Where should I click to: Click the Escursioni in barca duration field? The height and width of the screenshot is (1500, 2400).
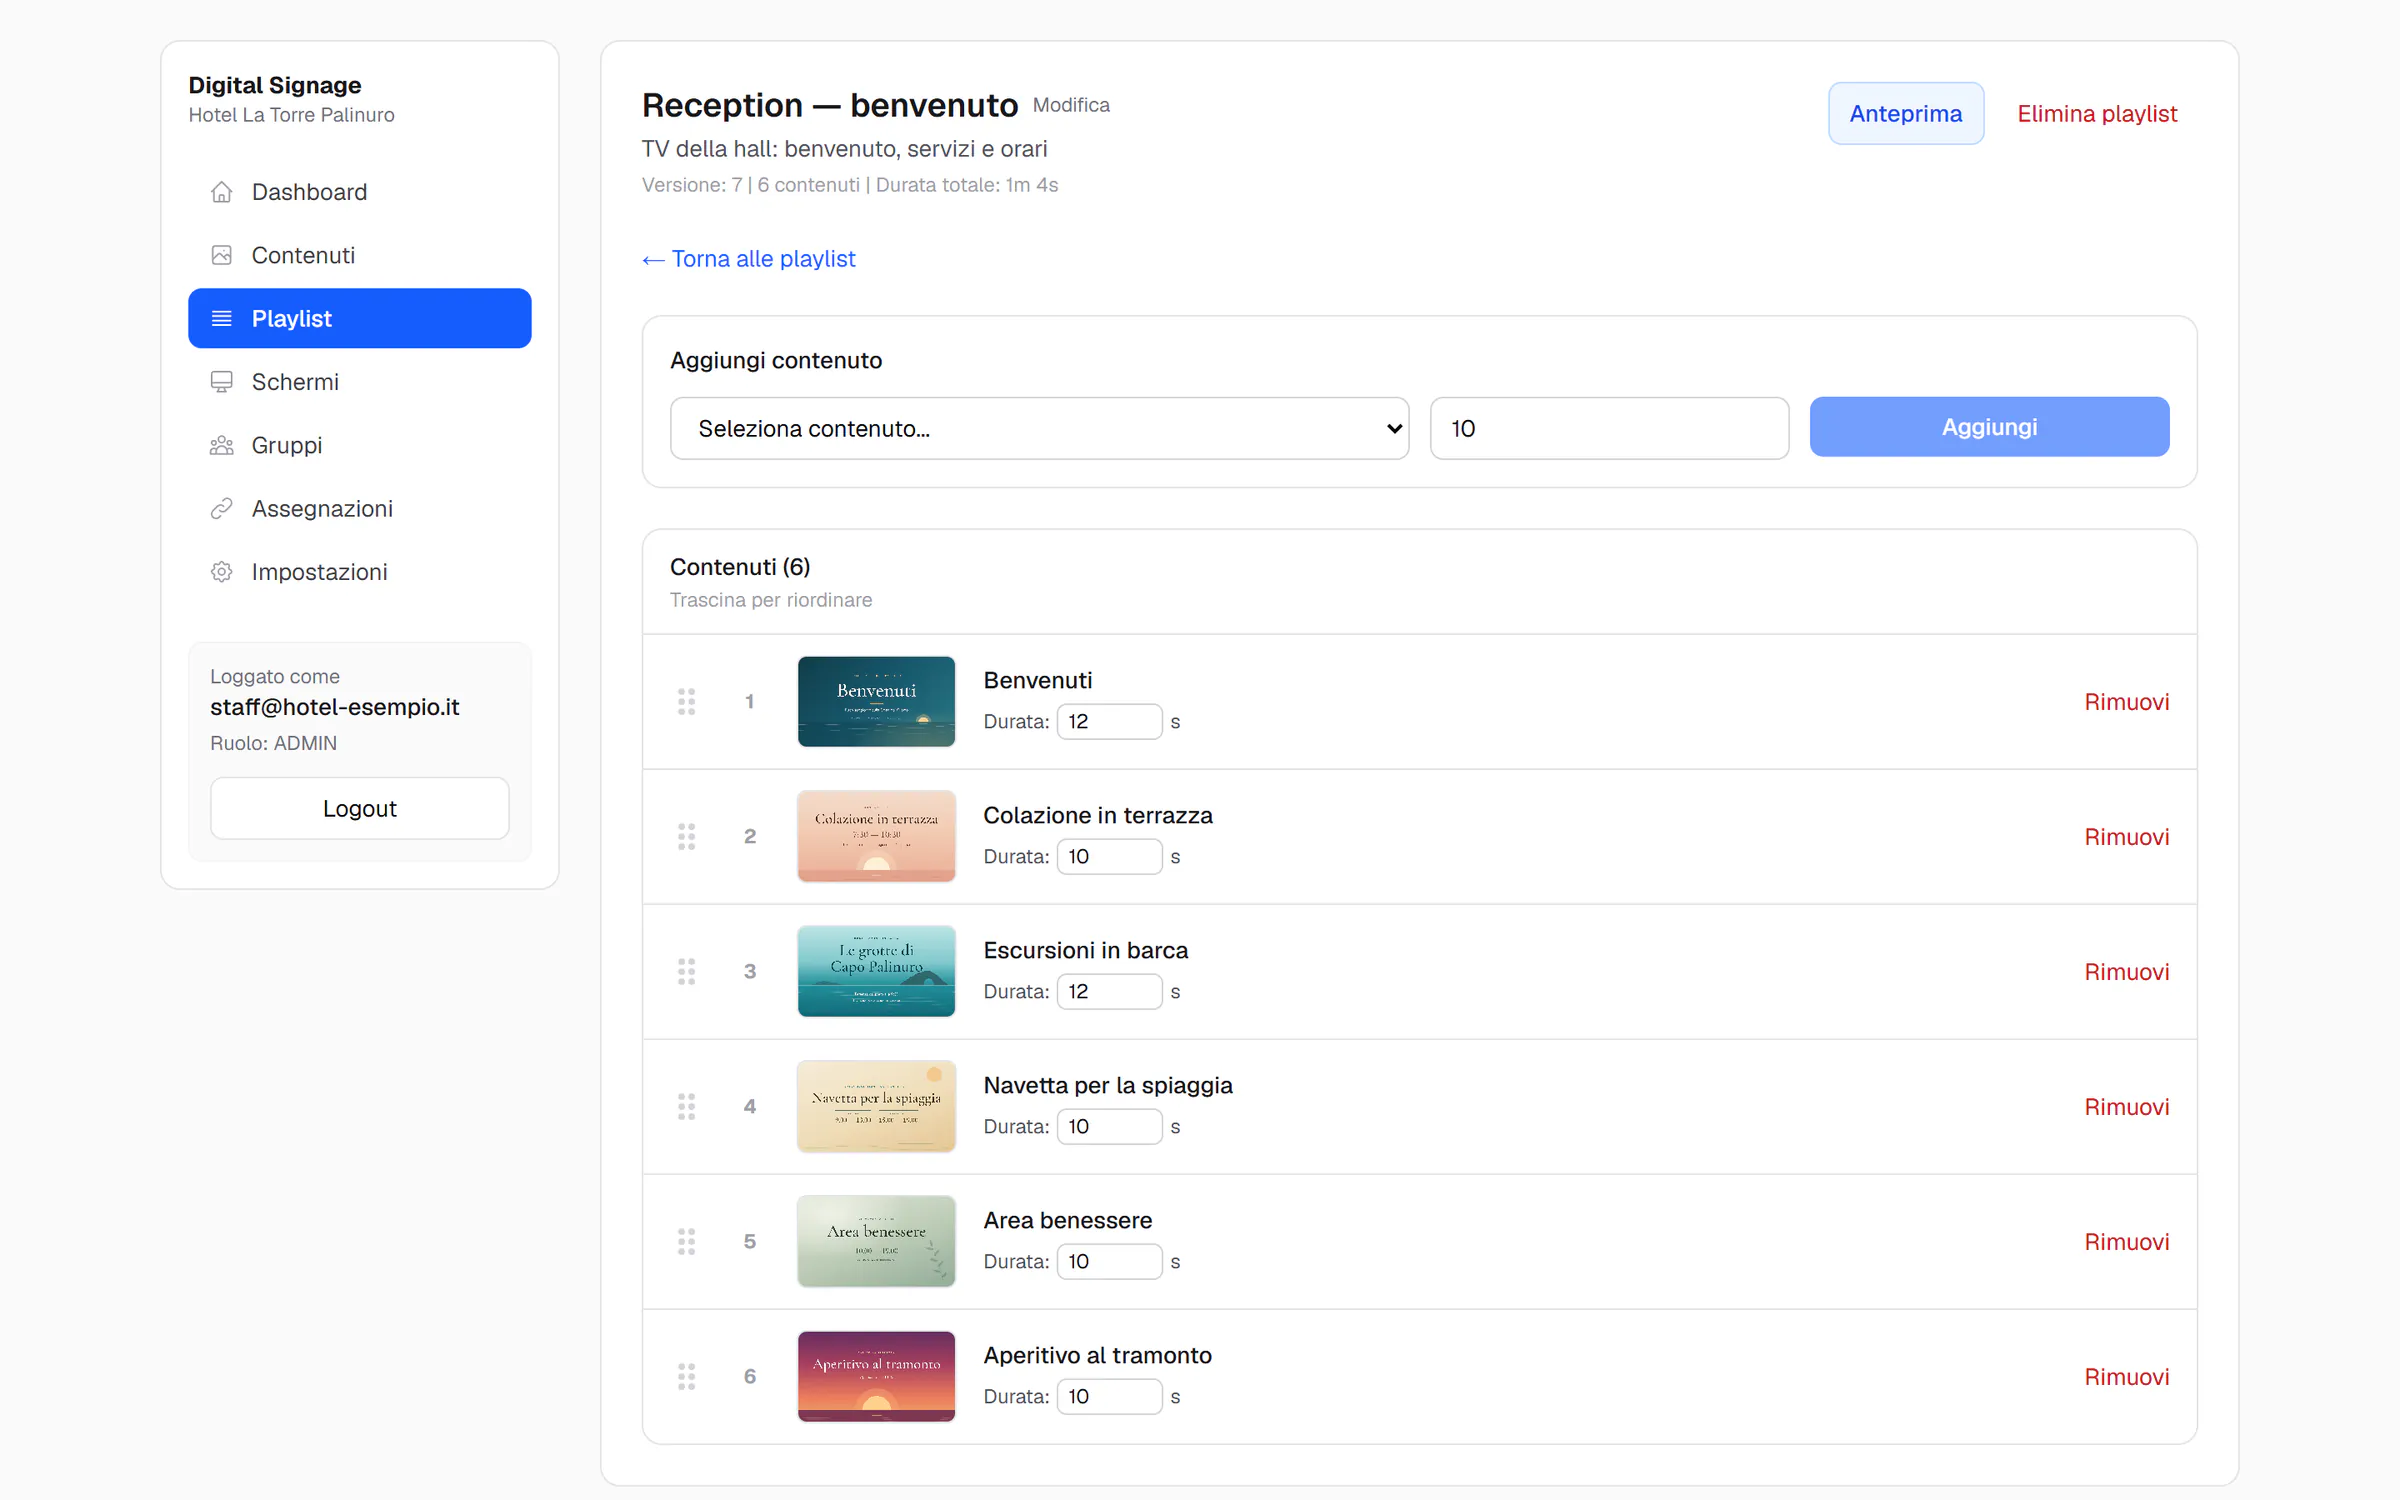pos(1109,991)
